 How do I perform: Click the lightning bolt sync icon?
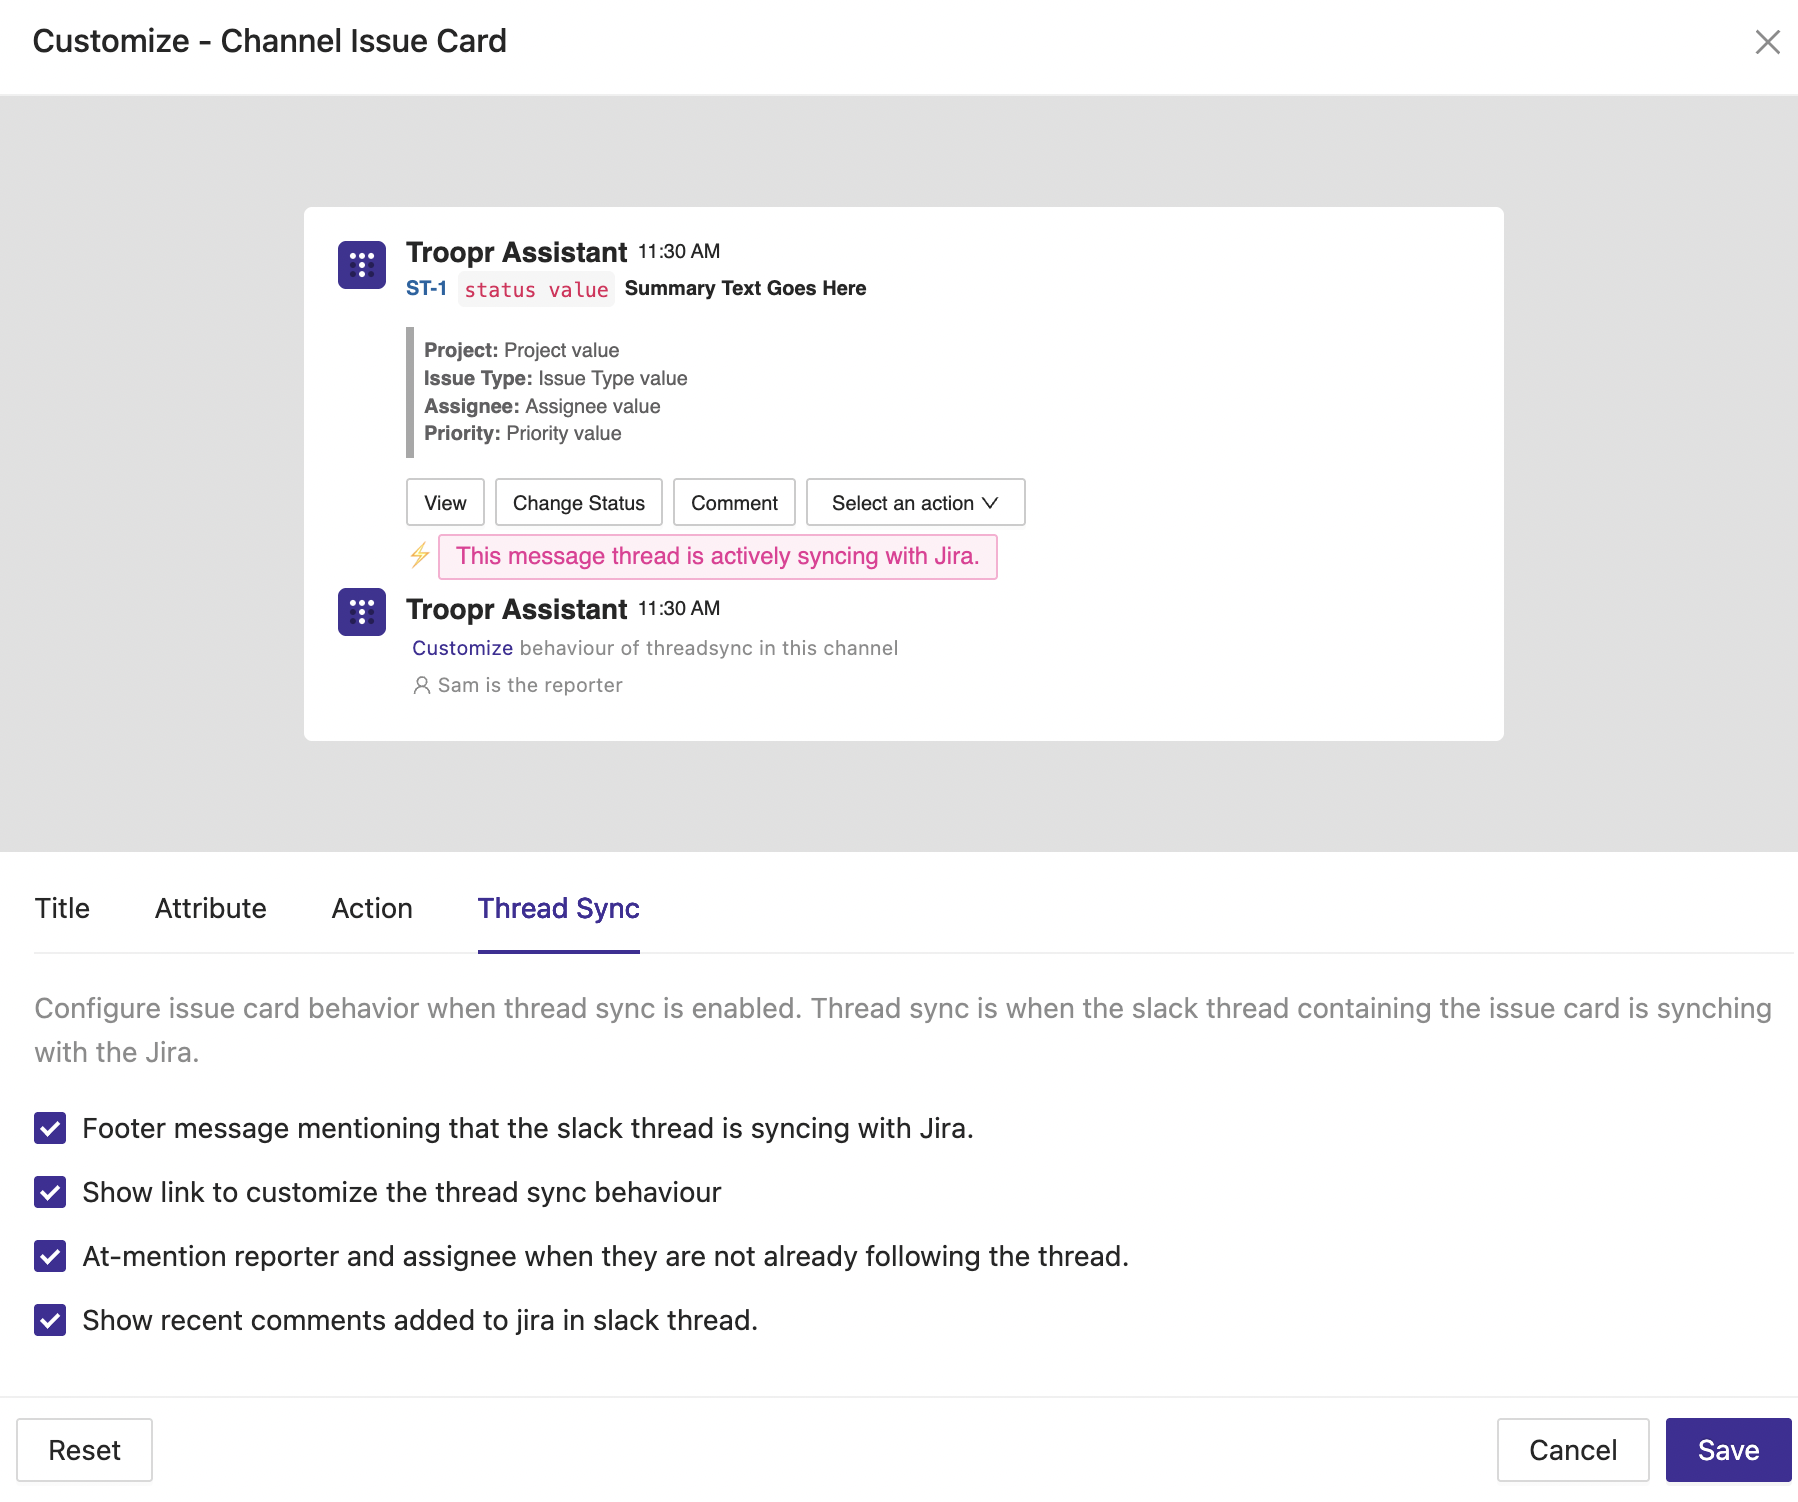(420, 555)
